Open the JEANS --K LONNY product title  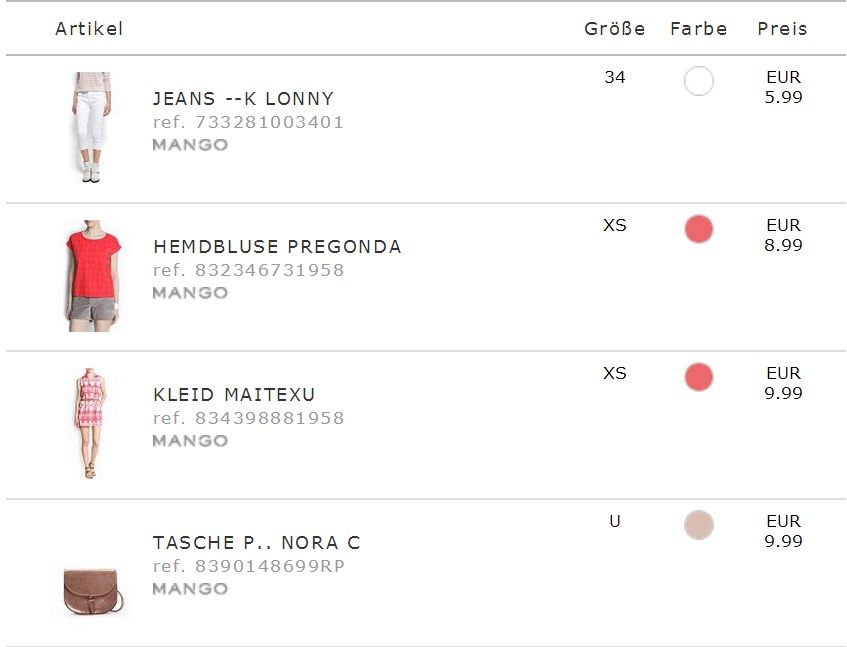click(x=243, y=99)
